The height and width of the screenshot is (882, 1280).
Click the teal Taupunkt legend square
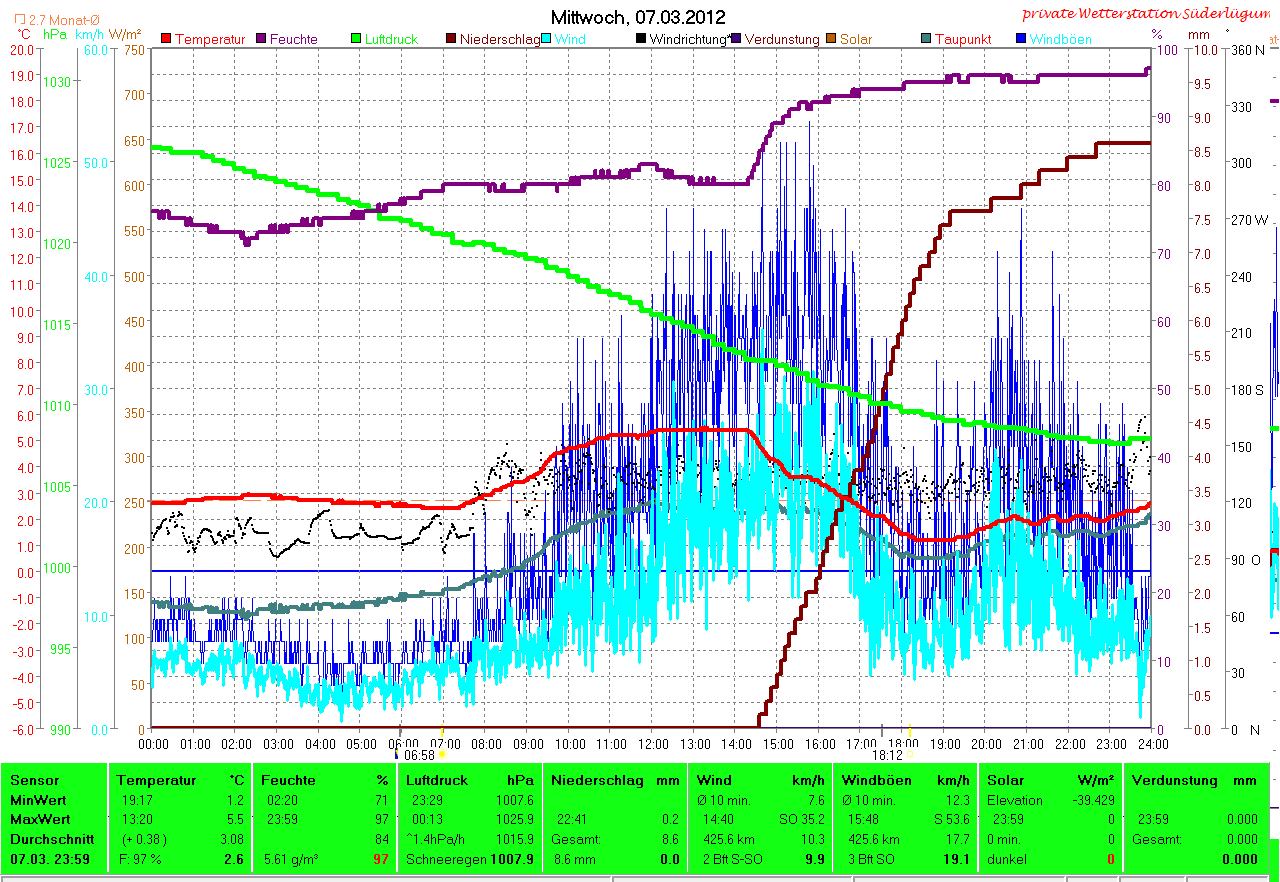[x=926, y=39]
